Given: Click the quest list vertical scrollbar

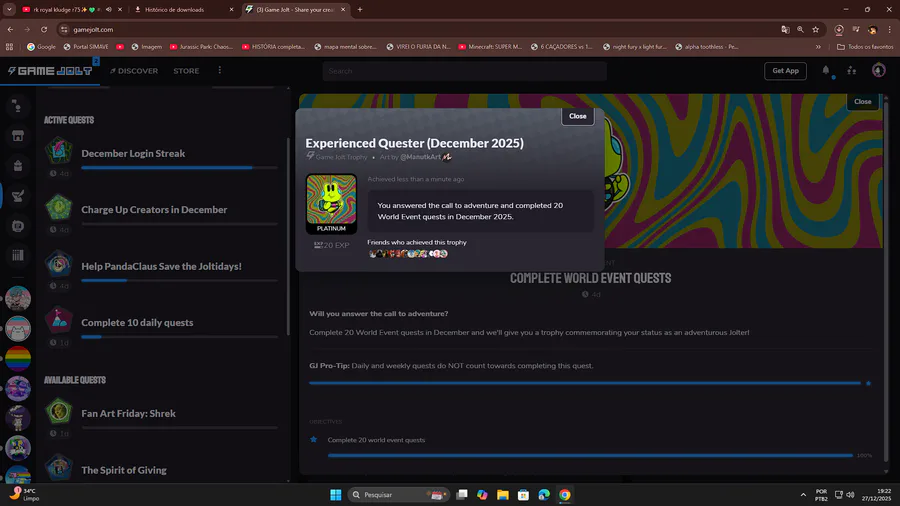Looking at the screenshot, I should (x=288, y=236).
